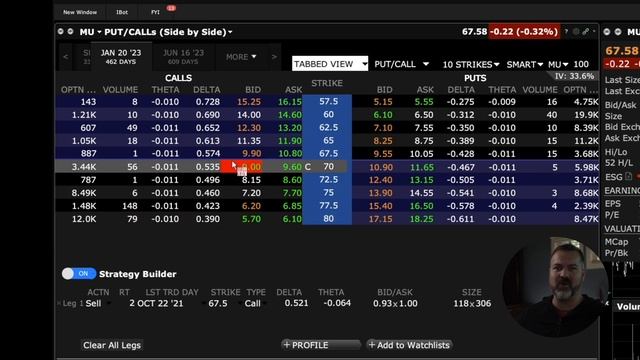Open the FYI menu item
This screenshot has width=640, height=360.
(x=155, y=12)
